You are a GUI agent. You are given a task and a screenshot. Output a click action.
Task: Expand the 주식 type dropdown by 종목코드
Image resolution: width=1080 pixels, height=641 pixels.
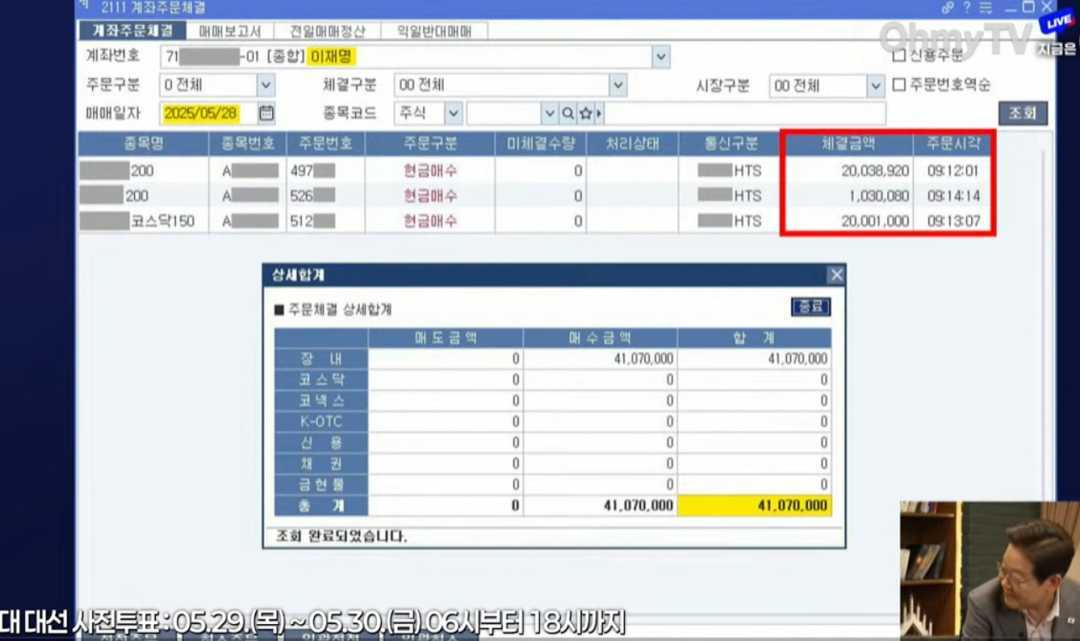coord(453,113)
